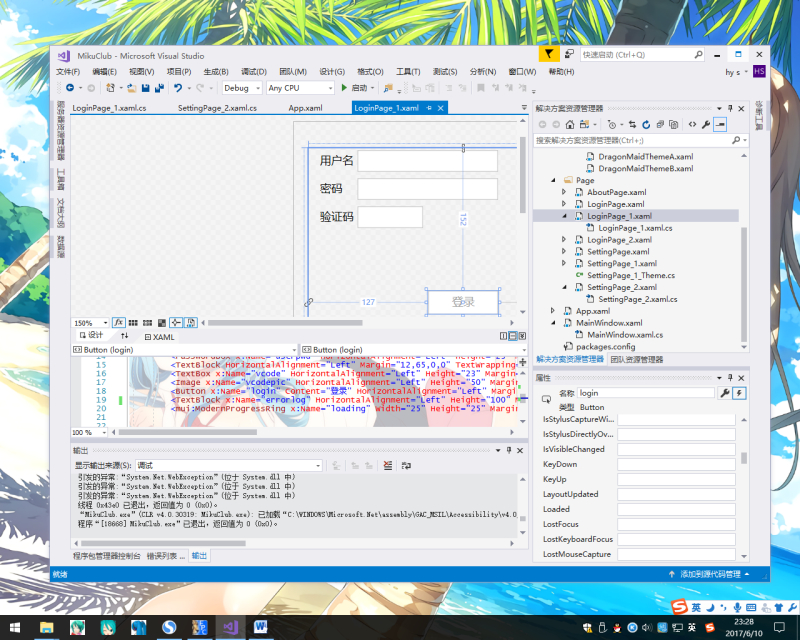Switch to the SettingPage_2.xaml.cs tab

217,108
